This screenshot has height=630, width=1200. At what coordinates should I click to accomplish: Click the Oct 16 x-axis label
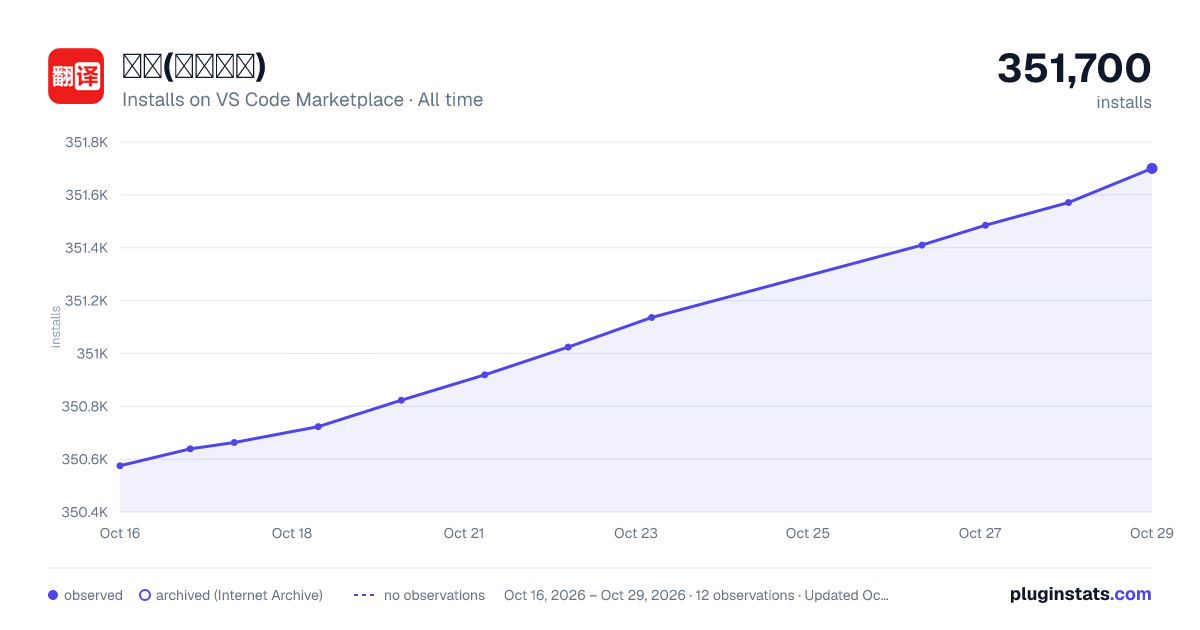[120, 533]
